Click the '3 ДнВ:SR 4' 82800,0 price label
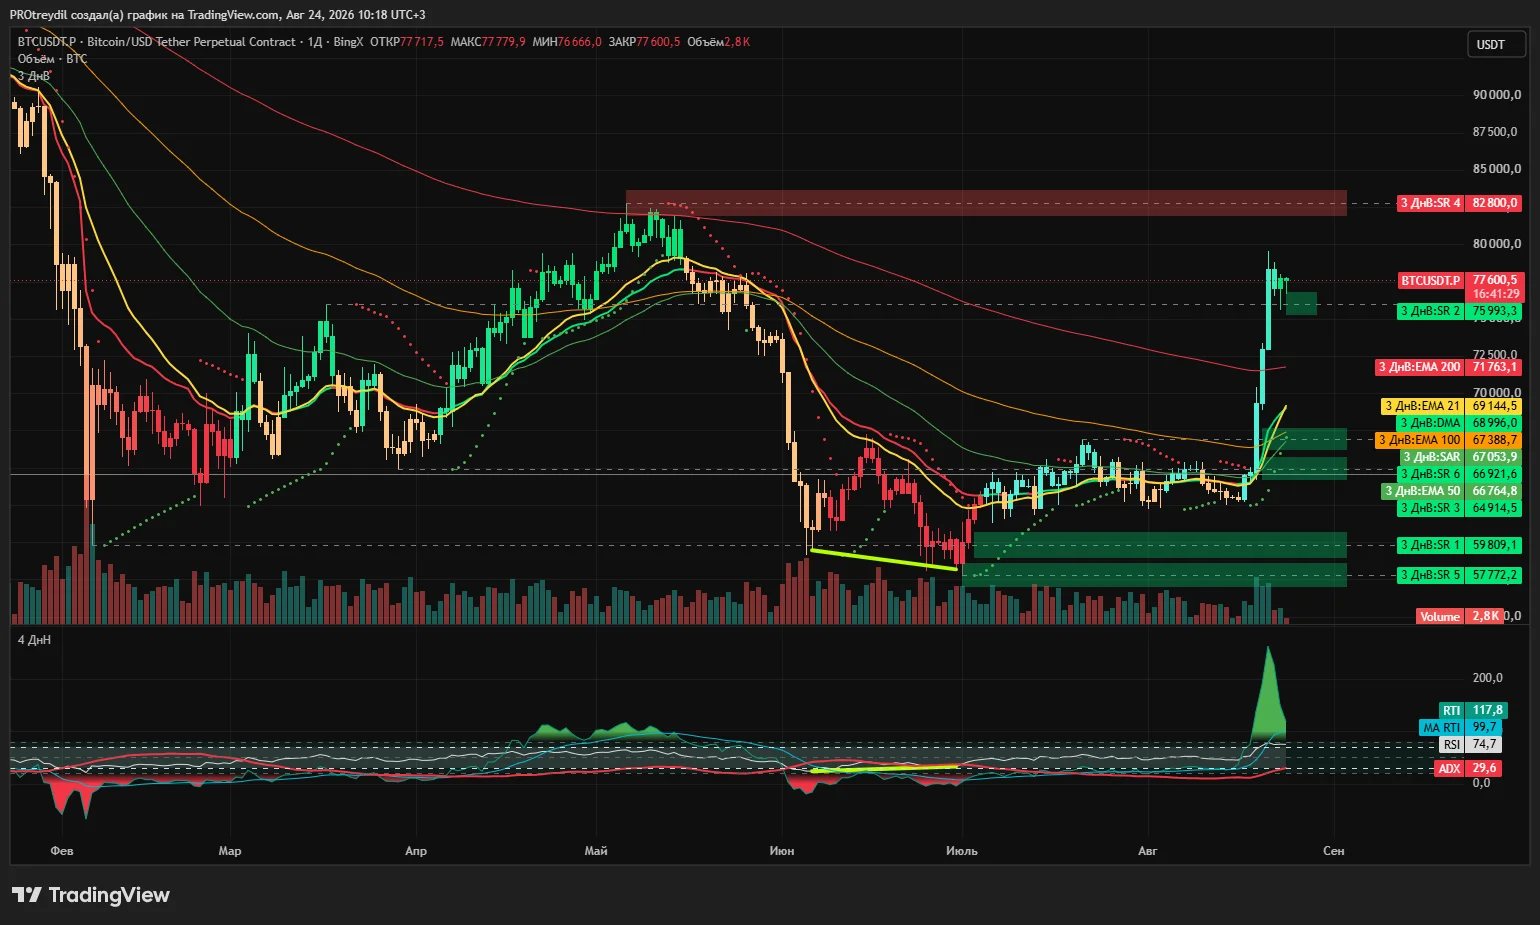Viewport: 1540px width, 925px height. point(1459,203)
